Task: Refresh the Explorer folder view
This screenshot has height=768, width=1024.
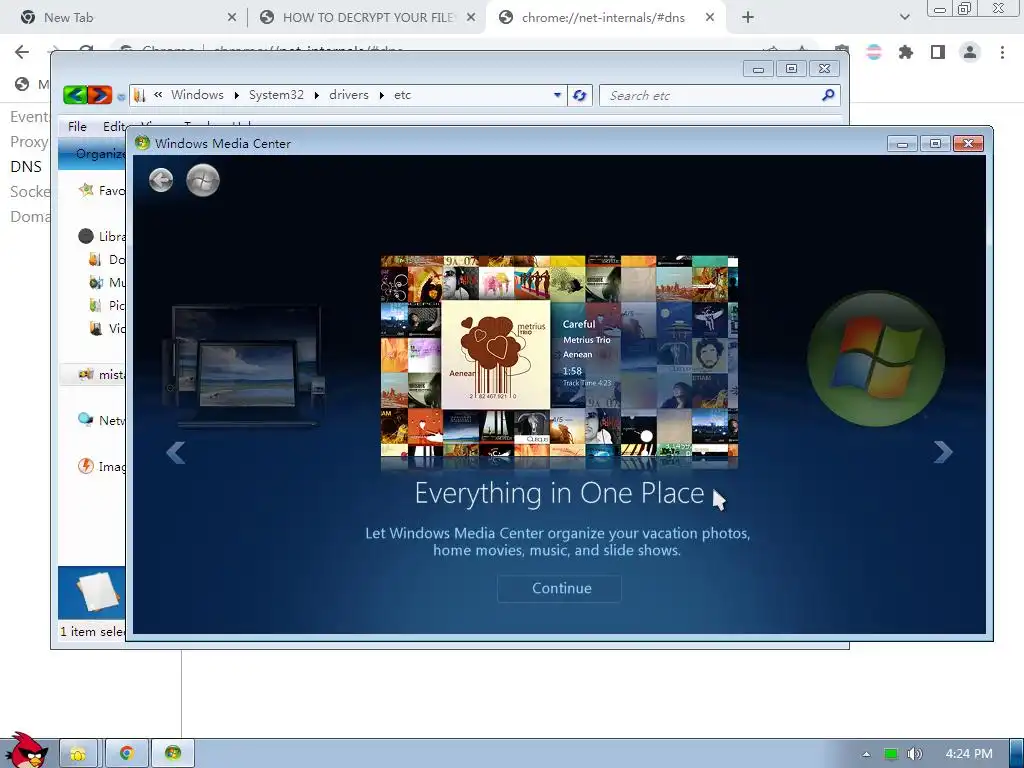Action: [579, 95]
